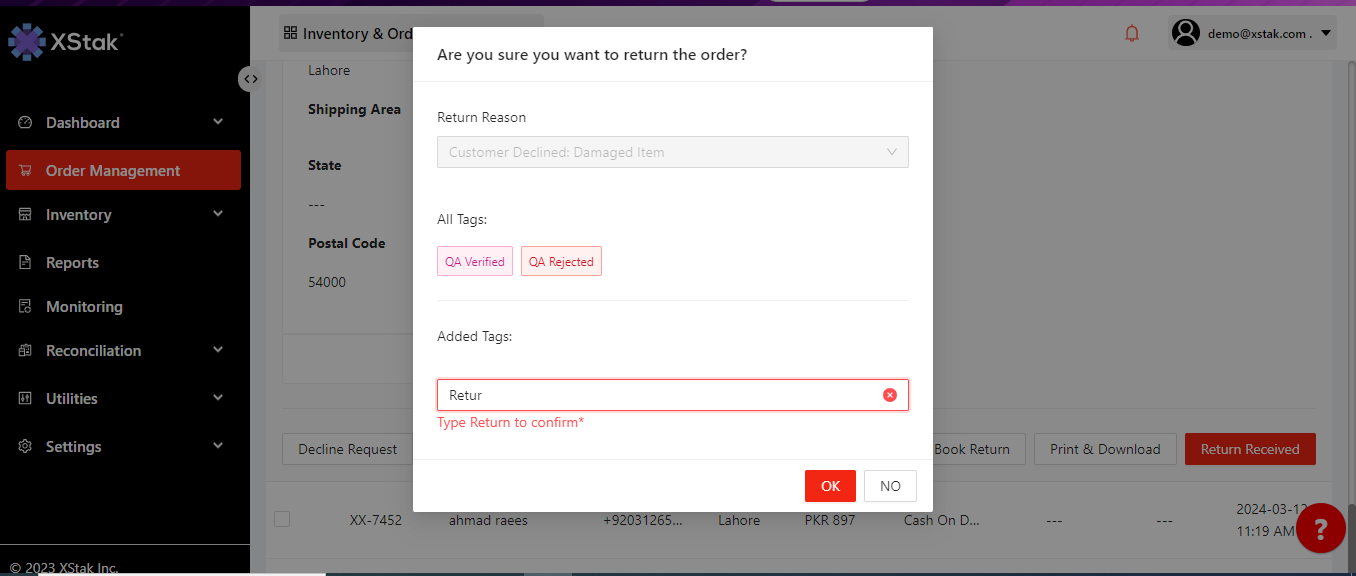This screenshot has width=1356, height=576.
Task: Toggle the QA Rejected tag
Action: [561, 262]
